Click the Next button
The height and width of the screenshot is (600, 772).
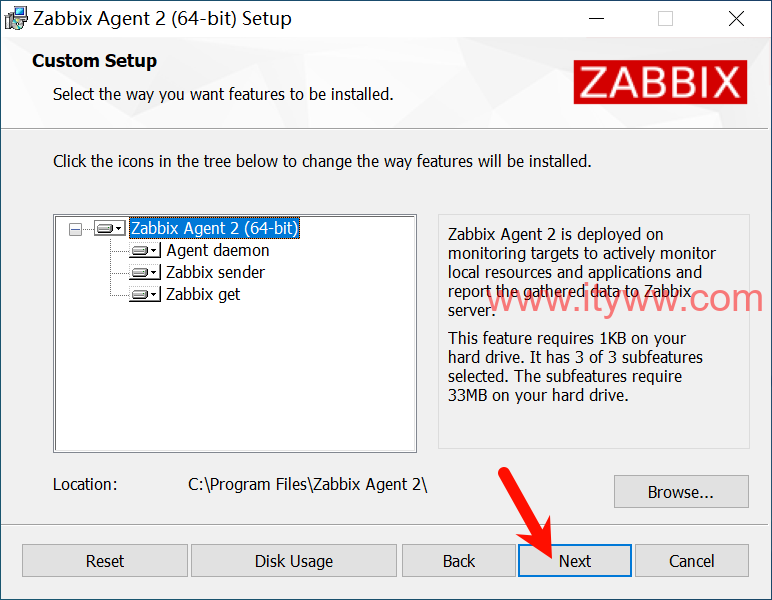(575, 561)
